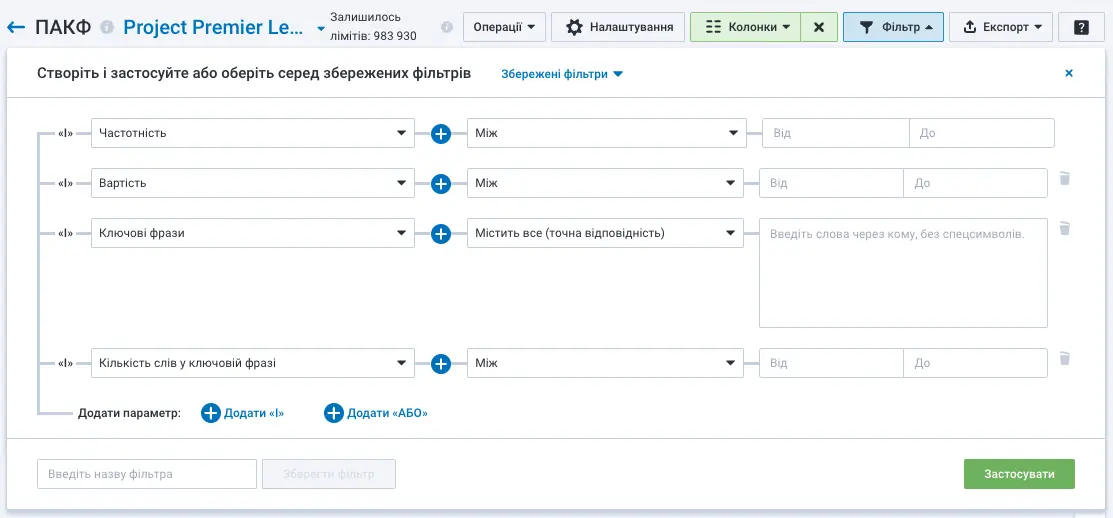The height and width of the screenshot is (518, 1113).
Task: Open the Операції menu
Action: tap(504, 27)
